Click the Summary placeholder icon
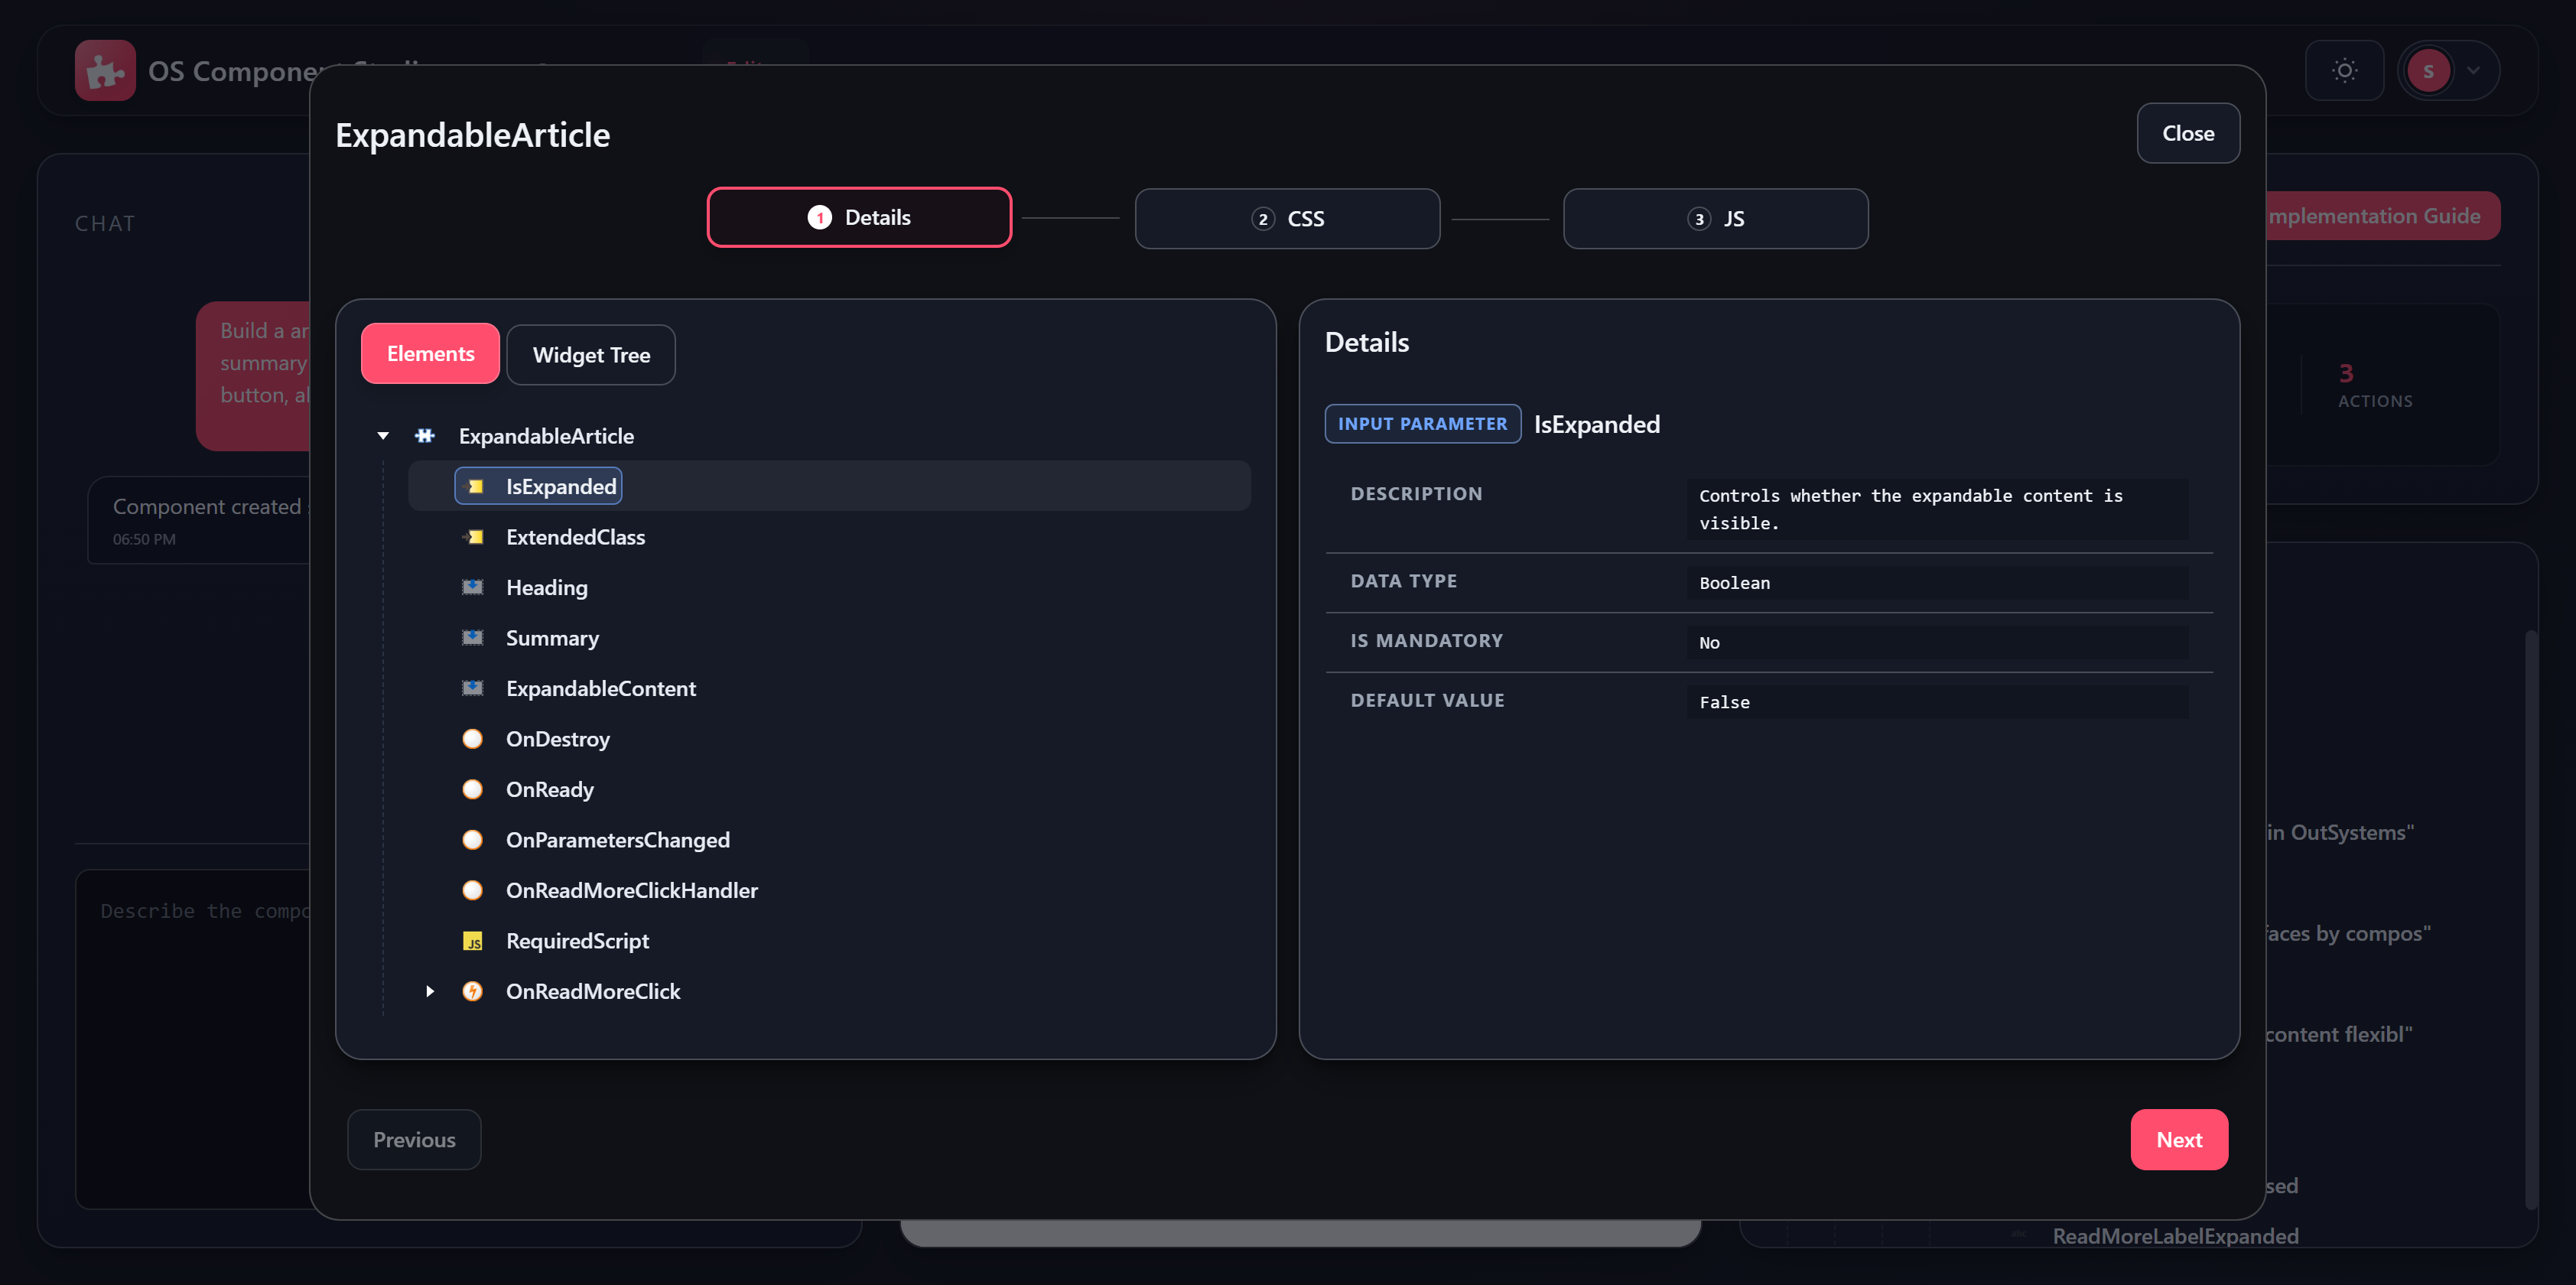The width and height of the screenshot is (2576, 1285). 472,638
